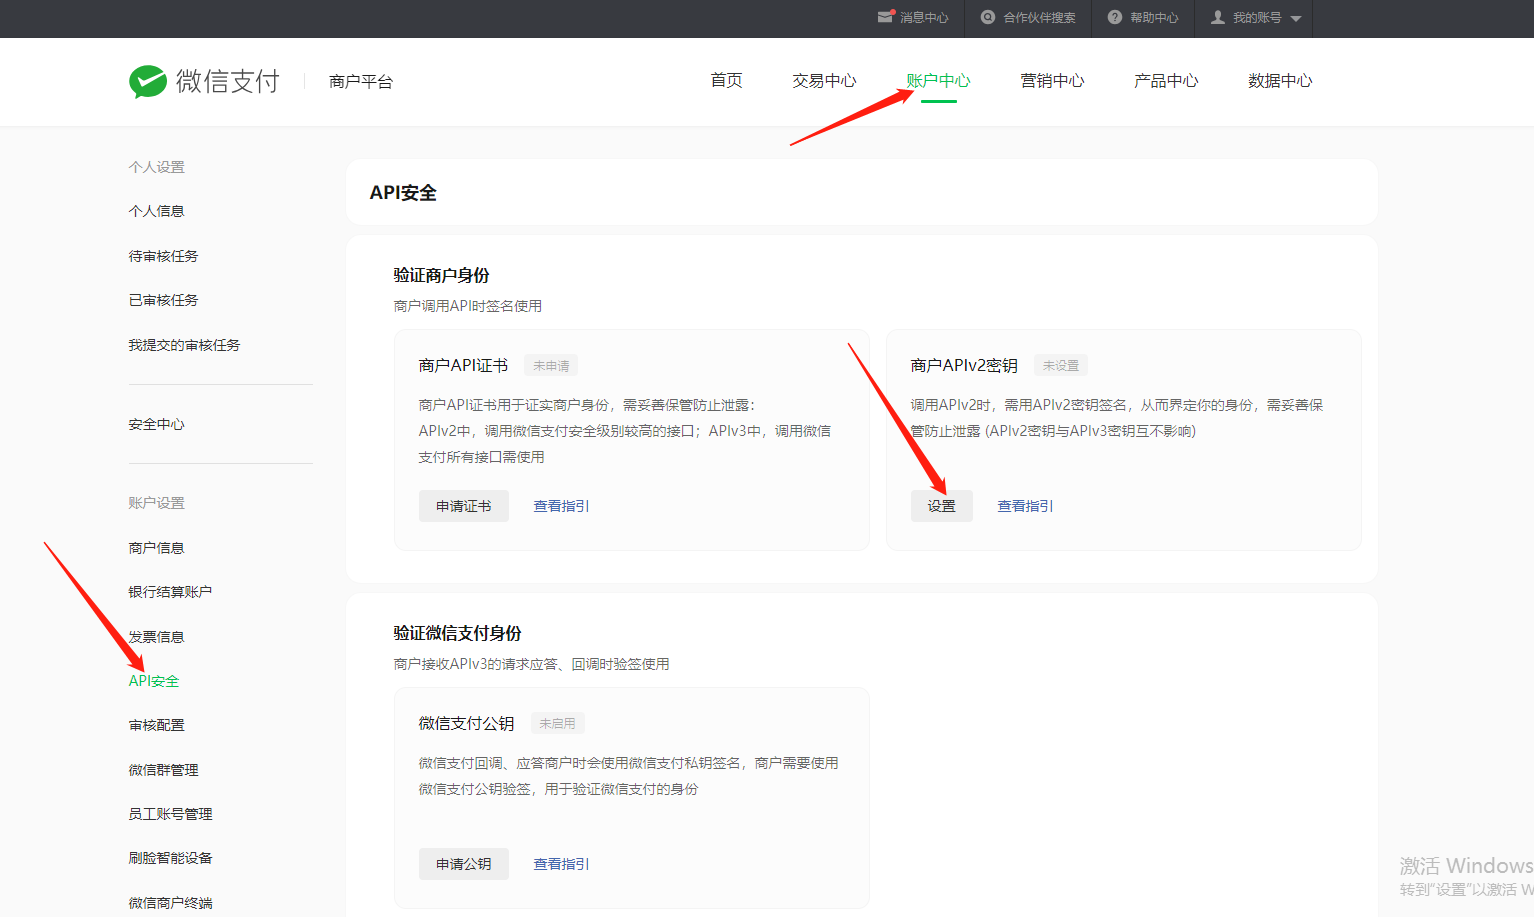This screenshot has height=917, width=1534.
Task: Click the partner search magnifier icon
Action: point(988,17)
